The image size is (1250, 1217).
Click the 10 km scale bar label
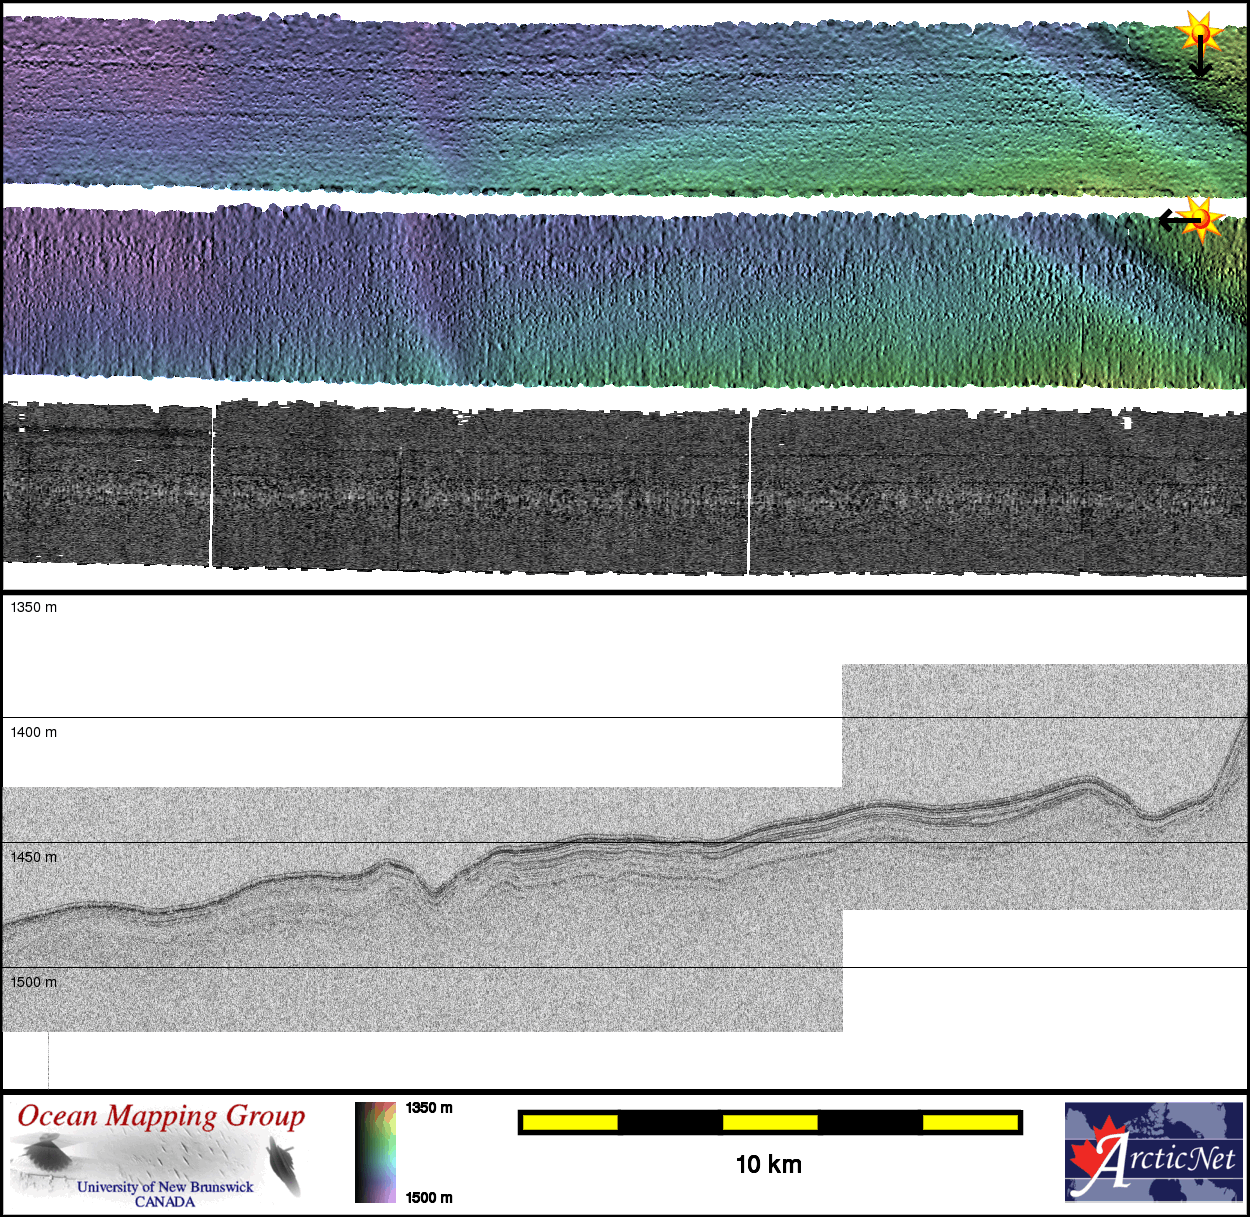(x=768, y=1164)
